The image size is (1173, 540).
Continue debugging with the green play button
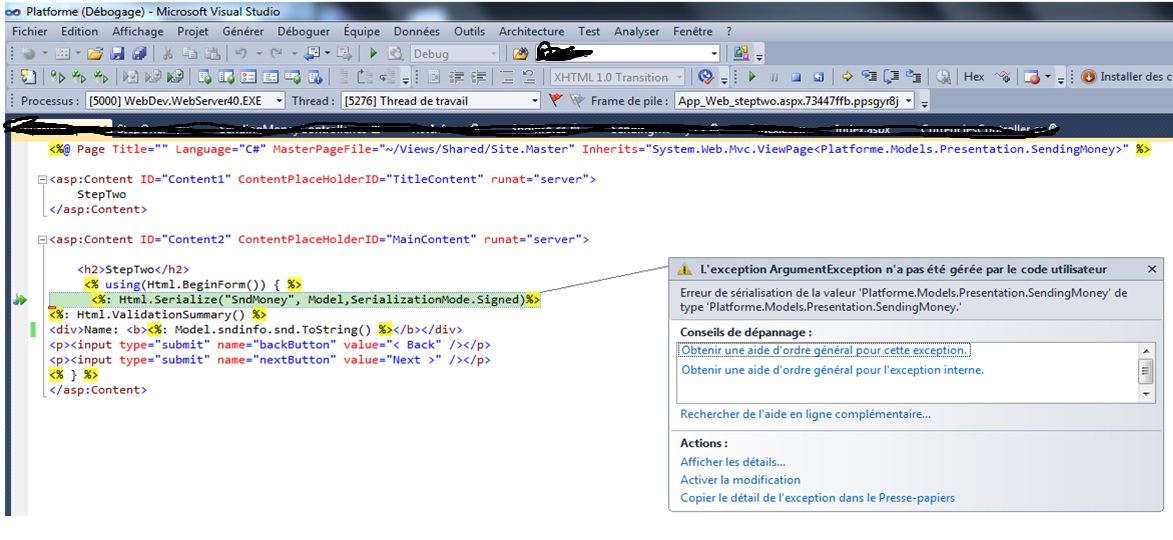753,77
